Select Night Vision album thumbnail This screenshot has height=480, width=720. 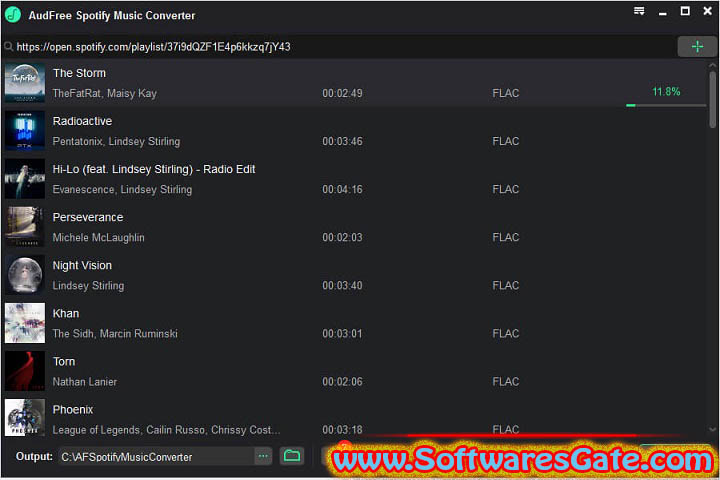point(25,275)
